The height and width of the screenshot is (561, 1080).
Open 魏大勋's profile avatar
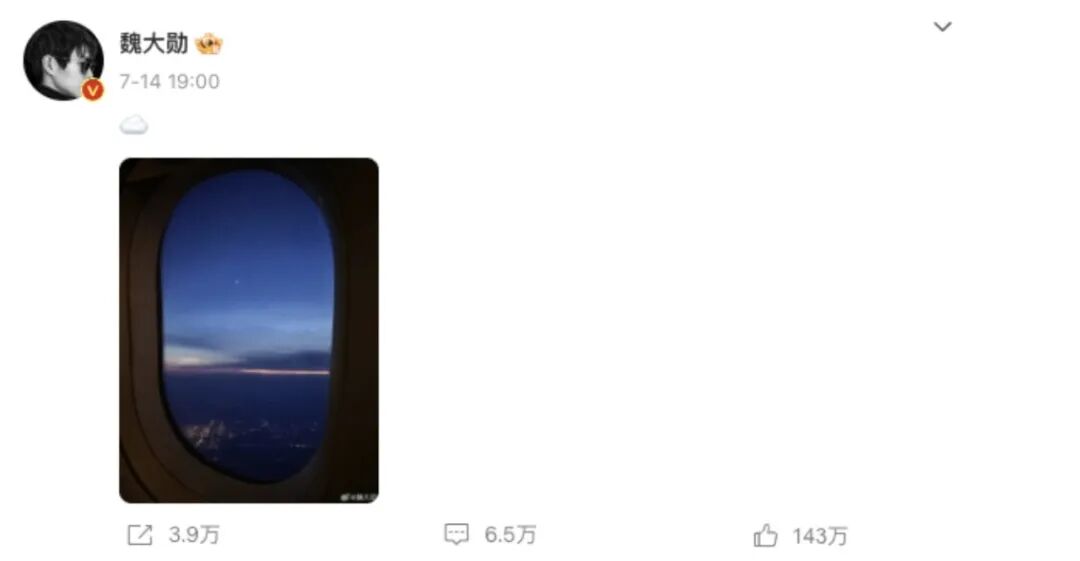coord(63,61)
